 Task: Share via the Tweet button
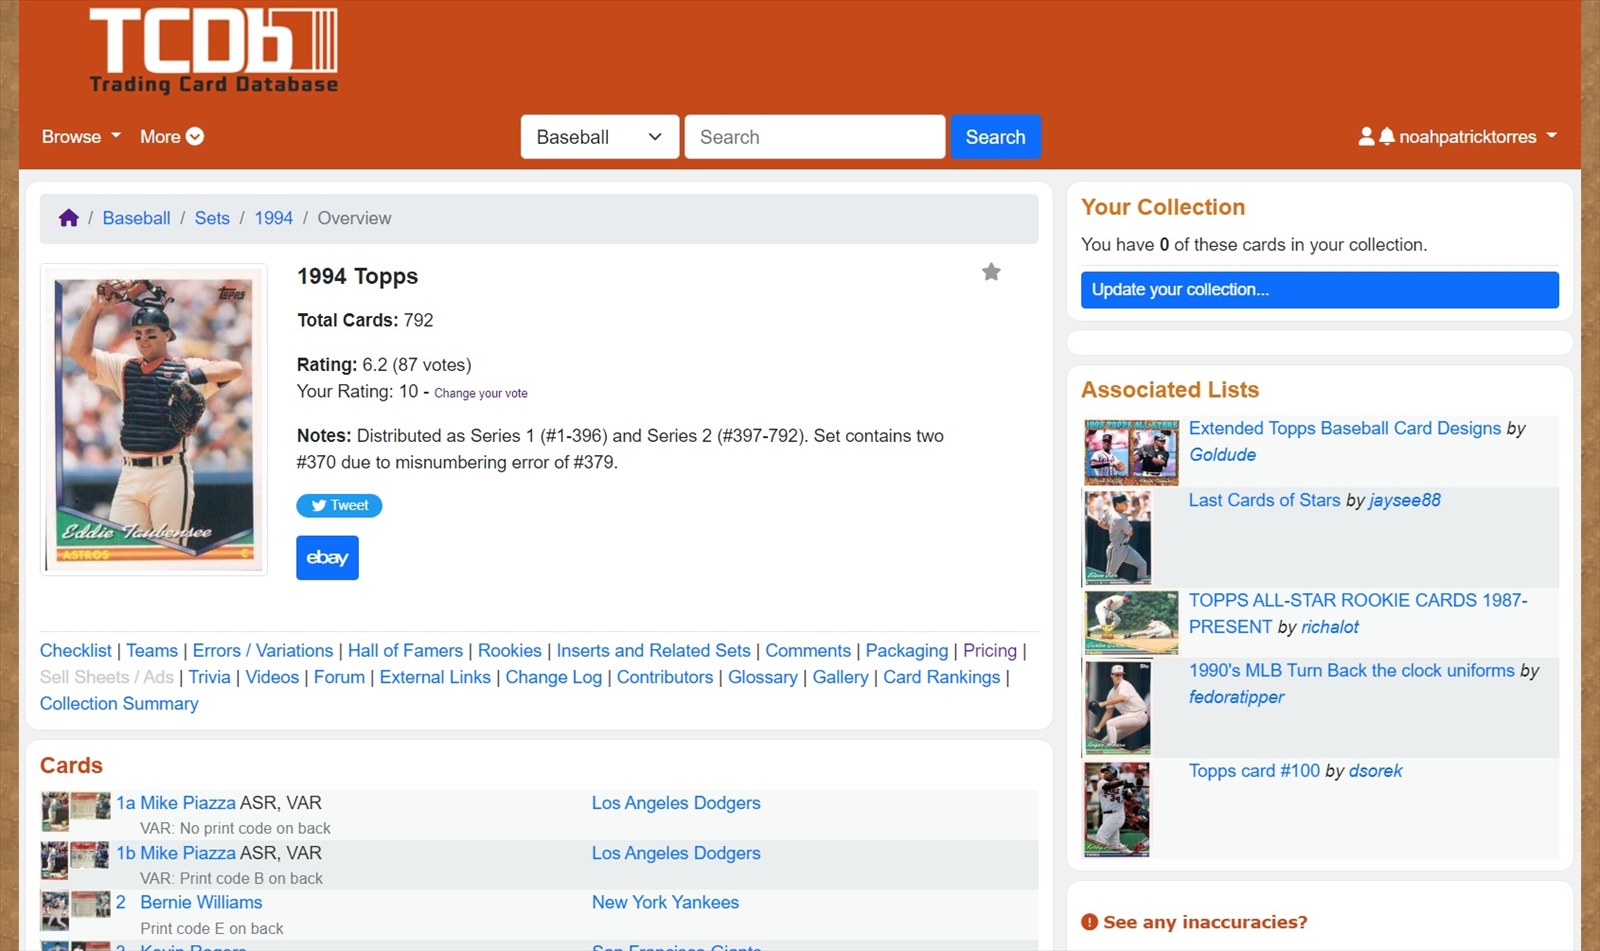tap(339, 505)
